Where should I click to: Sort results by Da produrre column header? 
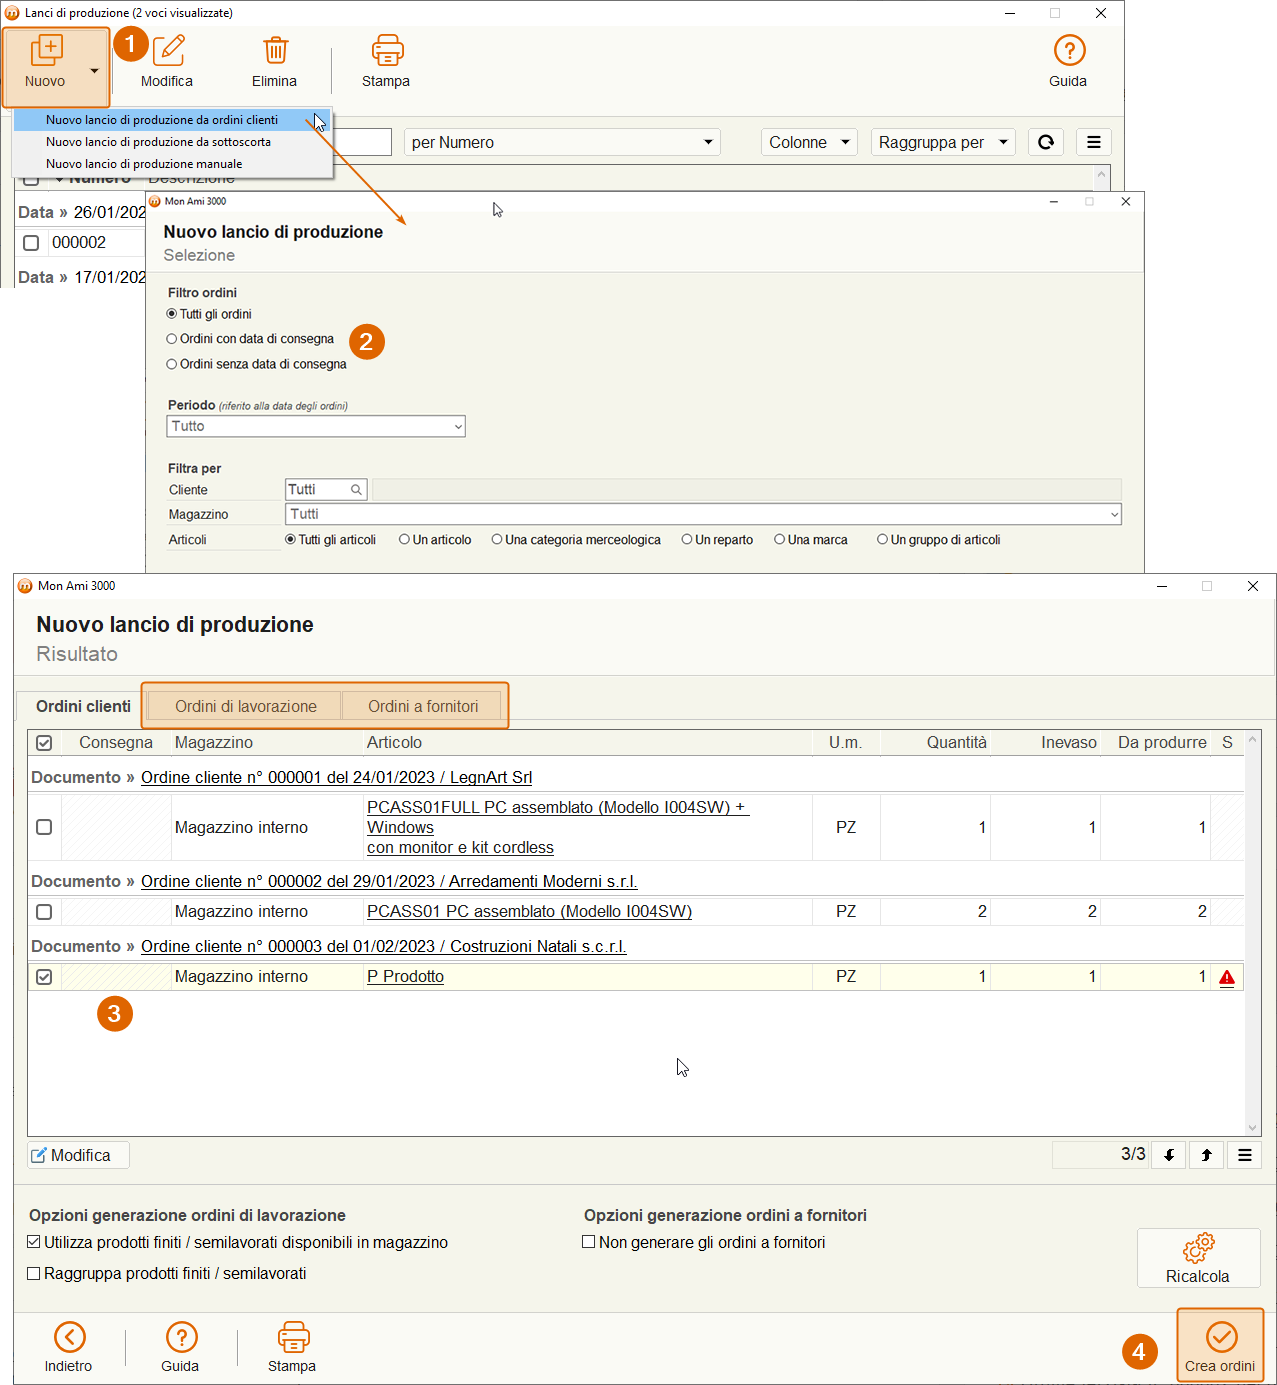click(x=1162, y=743)
